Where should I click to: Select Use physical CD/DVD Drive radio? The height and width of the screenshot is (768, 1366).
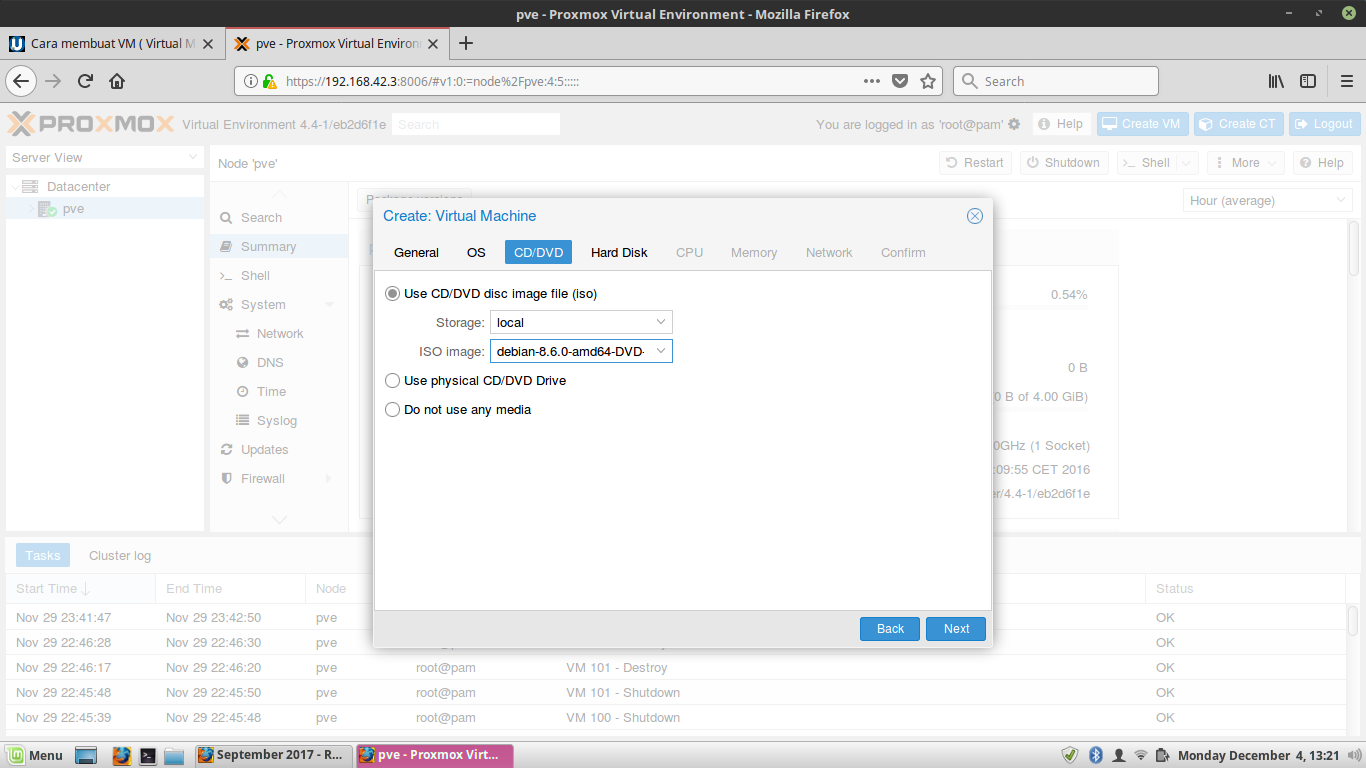(x=392, y=380)
